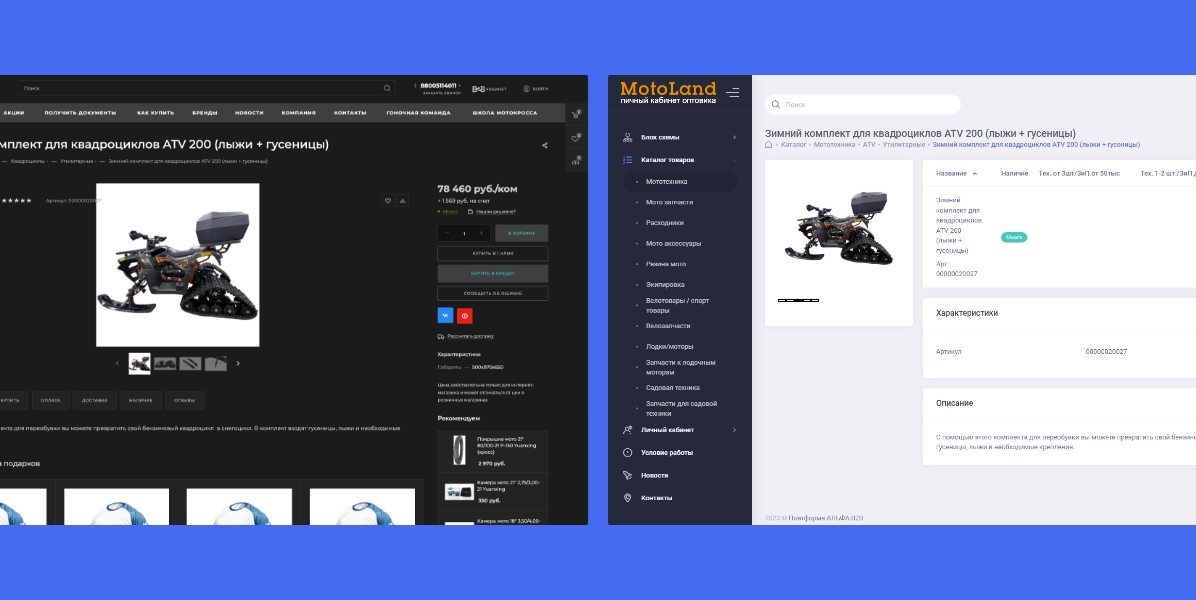Screen dimensions: 1196x600
Task: Open the Как купить menu item
Action: [x=156, y=113]
